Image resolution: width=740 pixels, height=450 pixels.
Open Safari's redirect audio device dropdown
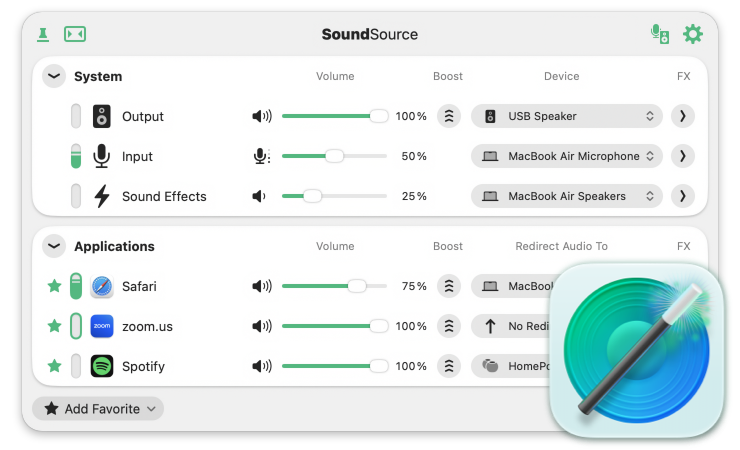pyautogui.click(x=512, y=286)
